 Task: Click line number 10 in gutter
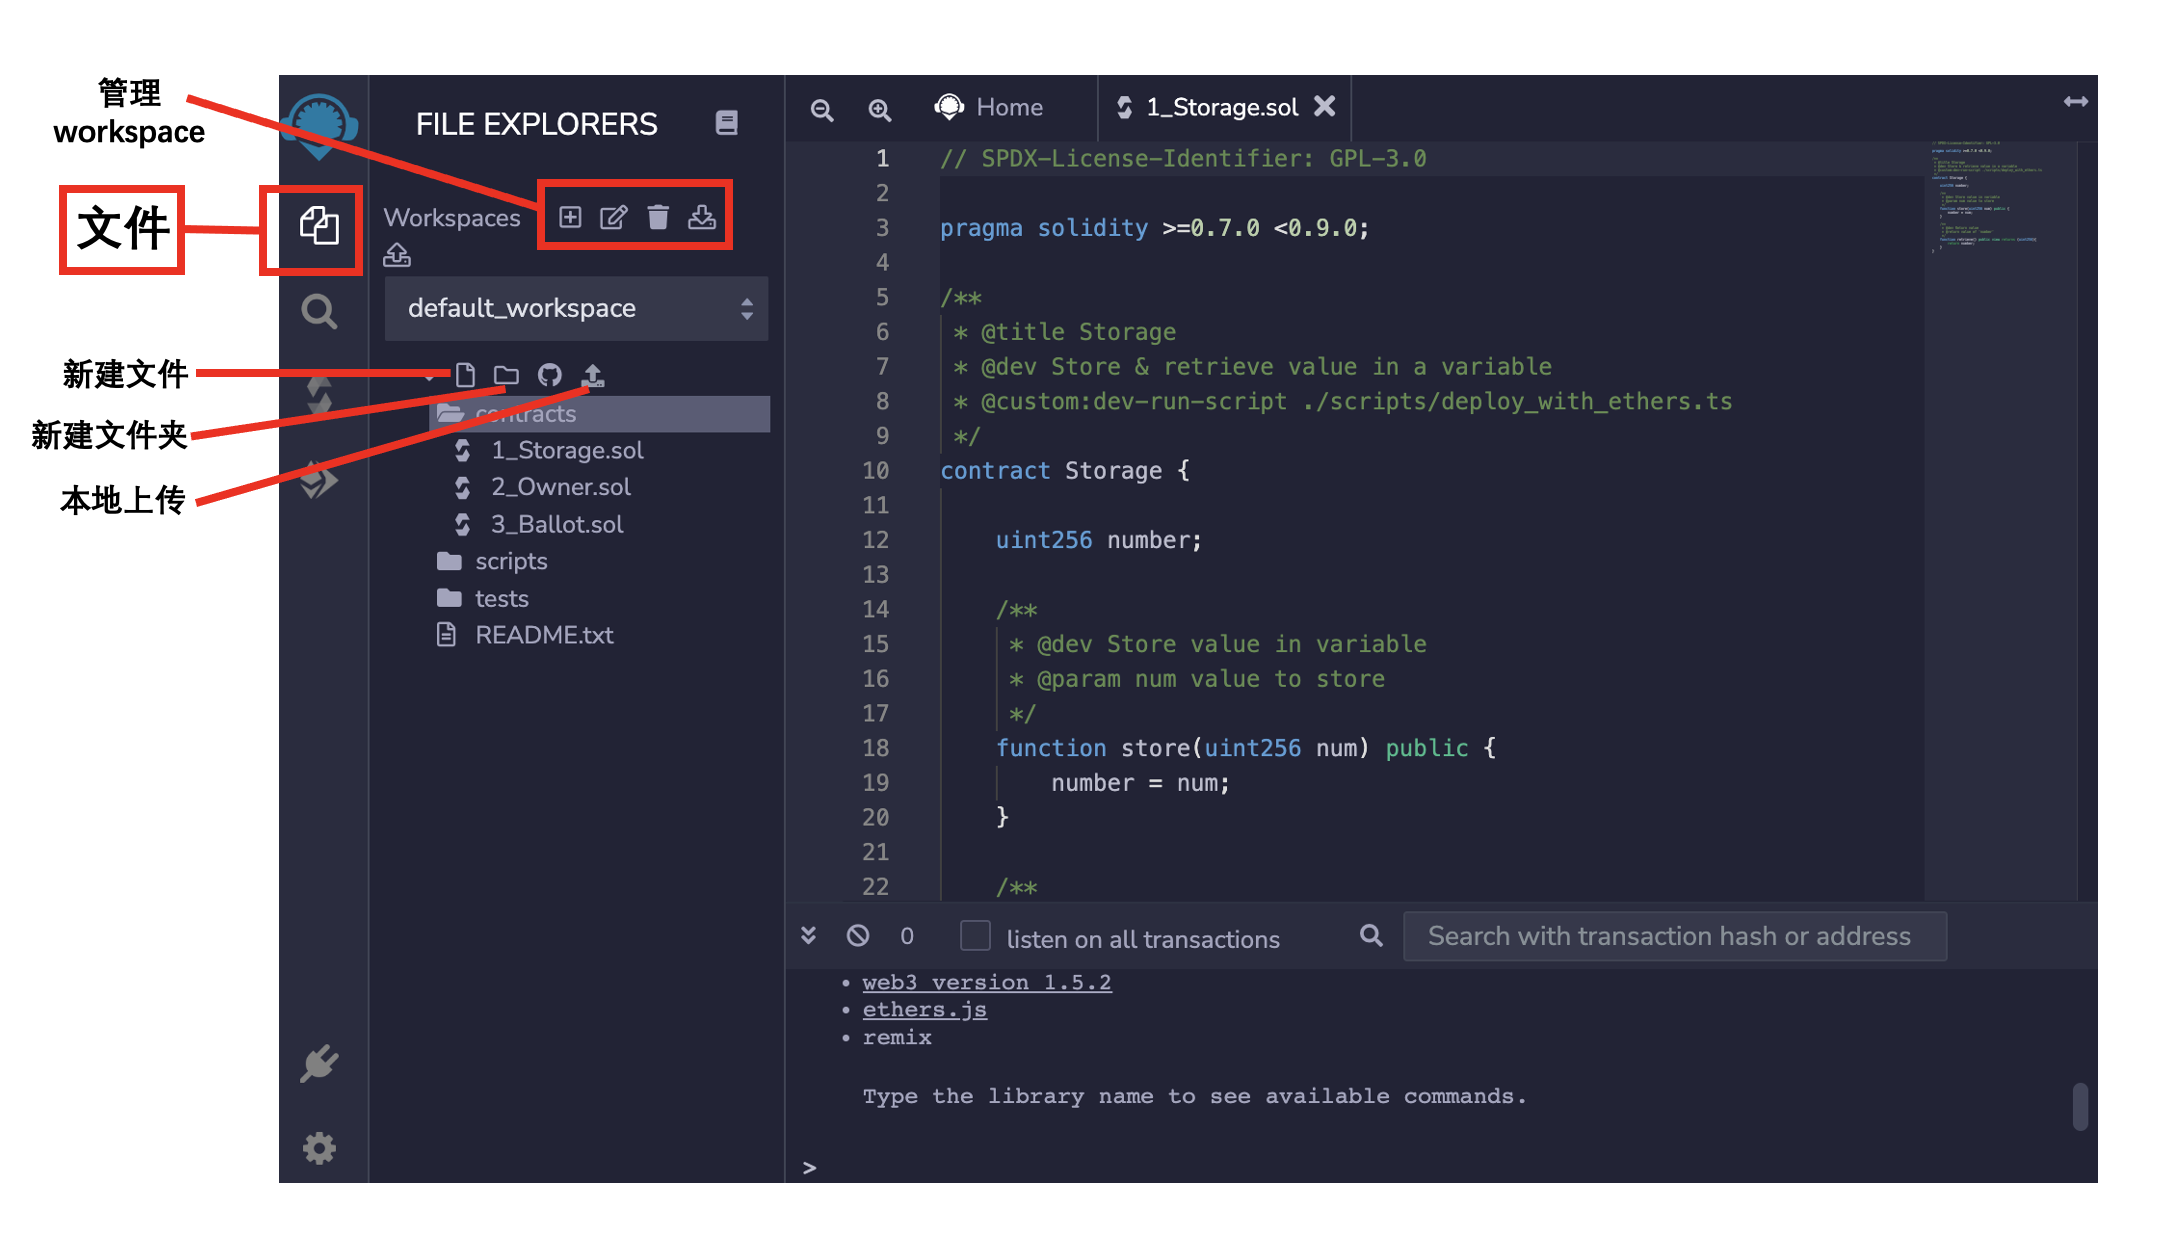pyautogui.click(x=876, y=470)
